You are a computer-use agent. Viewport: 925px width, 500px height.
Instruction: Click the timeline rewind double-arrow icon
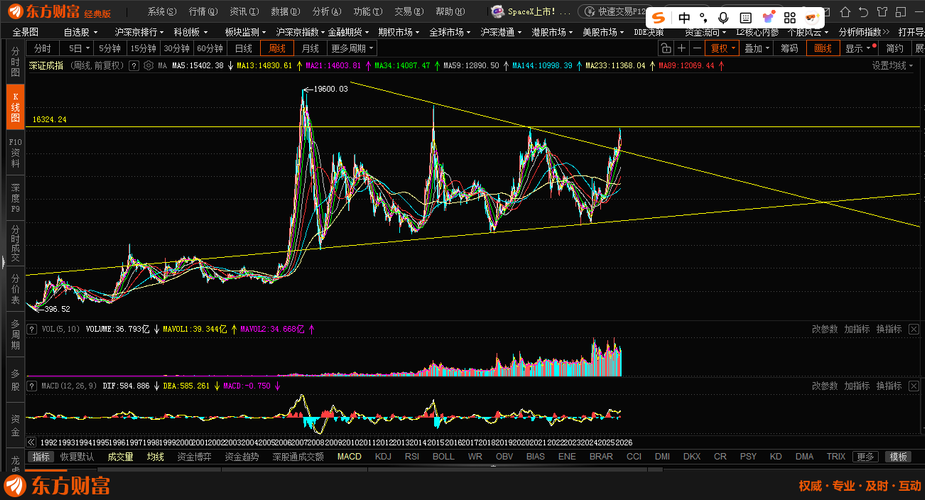(x=31, y=442)
